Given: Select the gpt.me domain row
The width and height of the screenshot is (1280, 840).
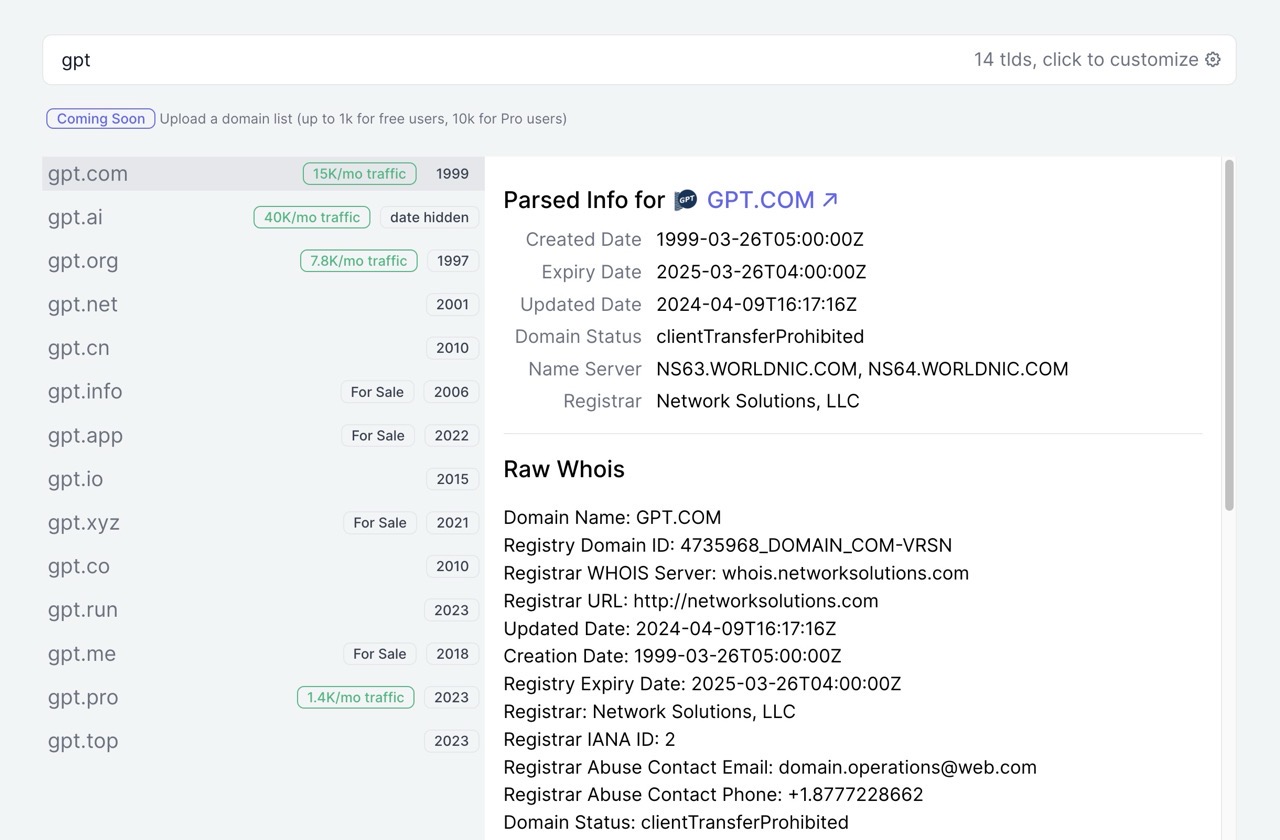Looking at the screenshot, I should [x=263, y=653].
